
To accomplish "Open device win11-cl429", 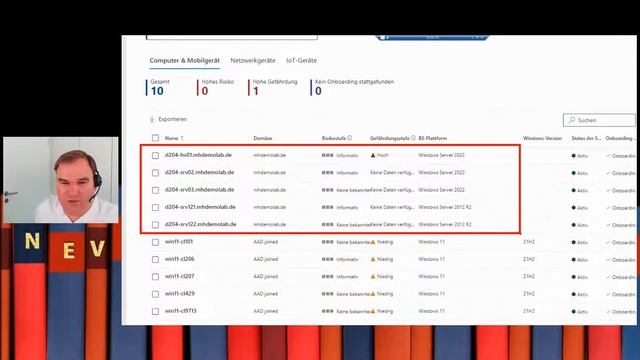I will 180,293.
